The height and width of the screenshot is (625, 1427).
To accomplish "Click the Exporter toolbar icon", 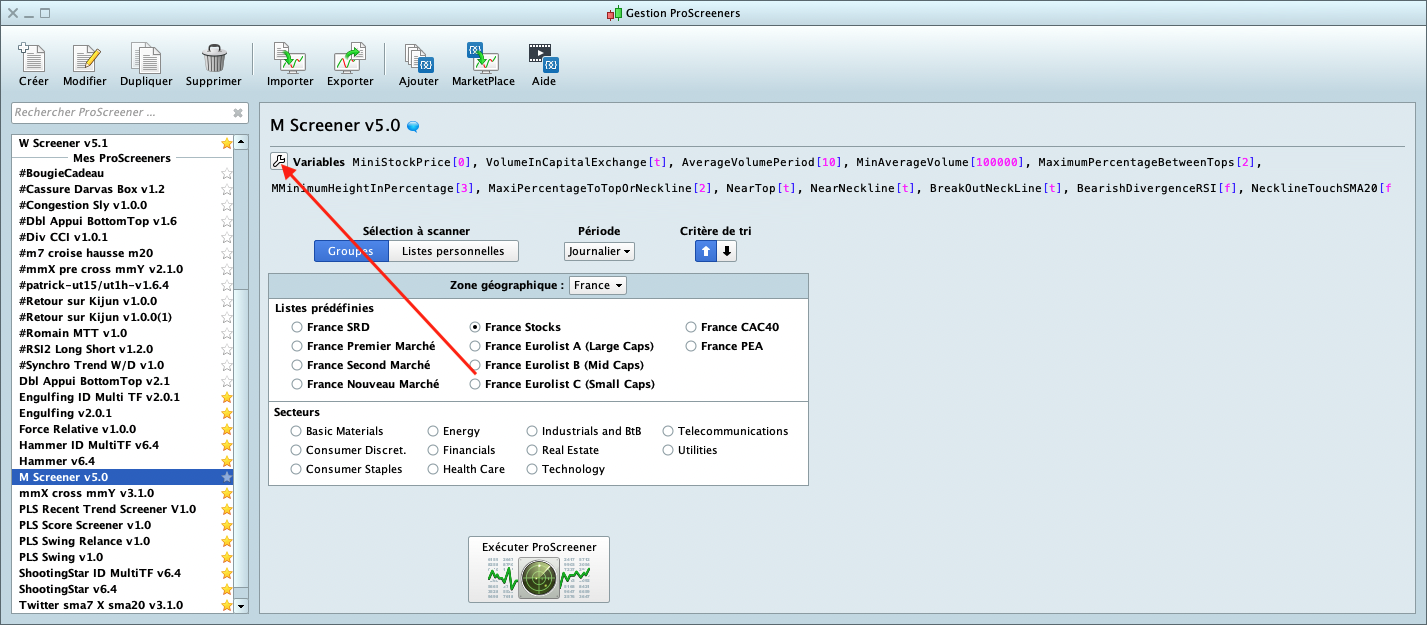I will click(x=350, y=59).
